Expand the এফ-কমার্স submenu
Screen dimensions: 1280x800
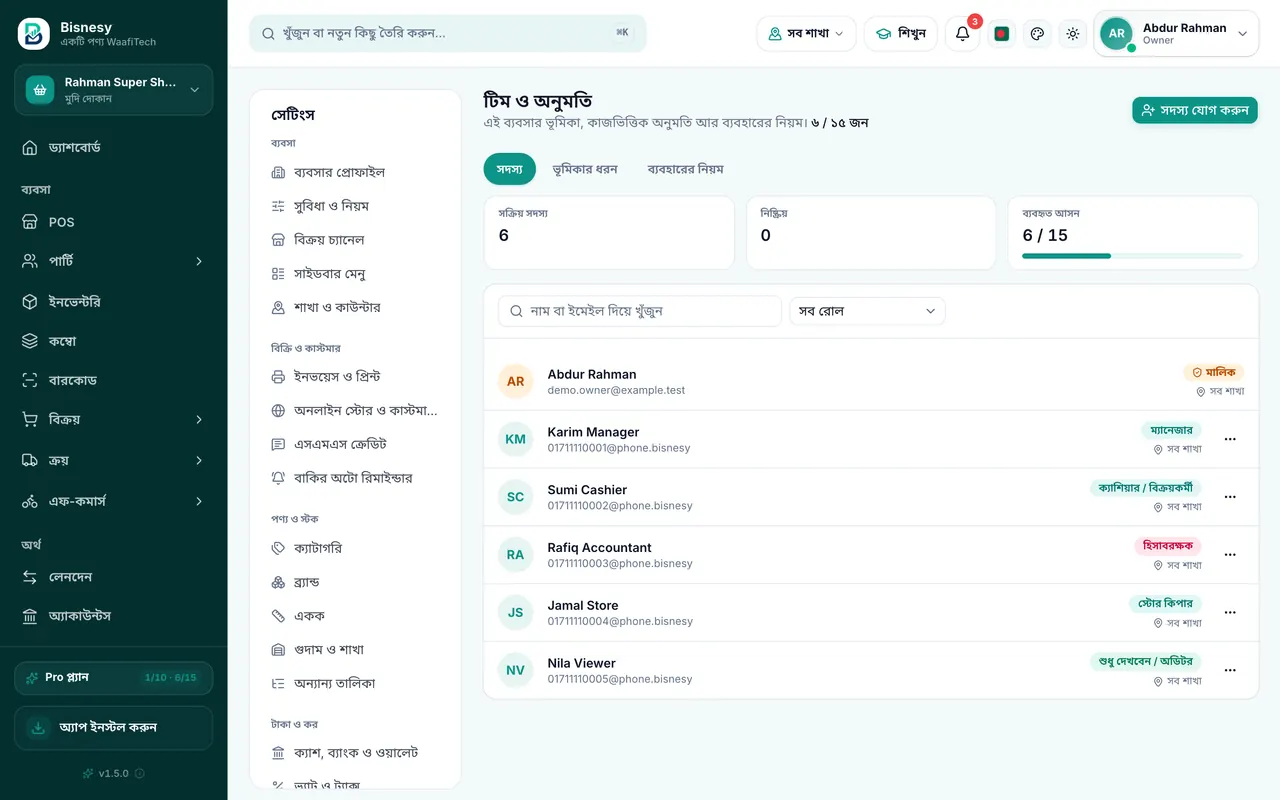pos(113,501)
